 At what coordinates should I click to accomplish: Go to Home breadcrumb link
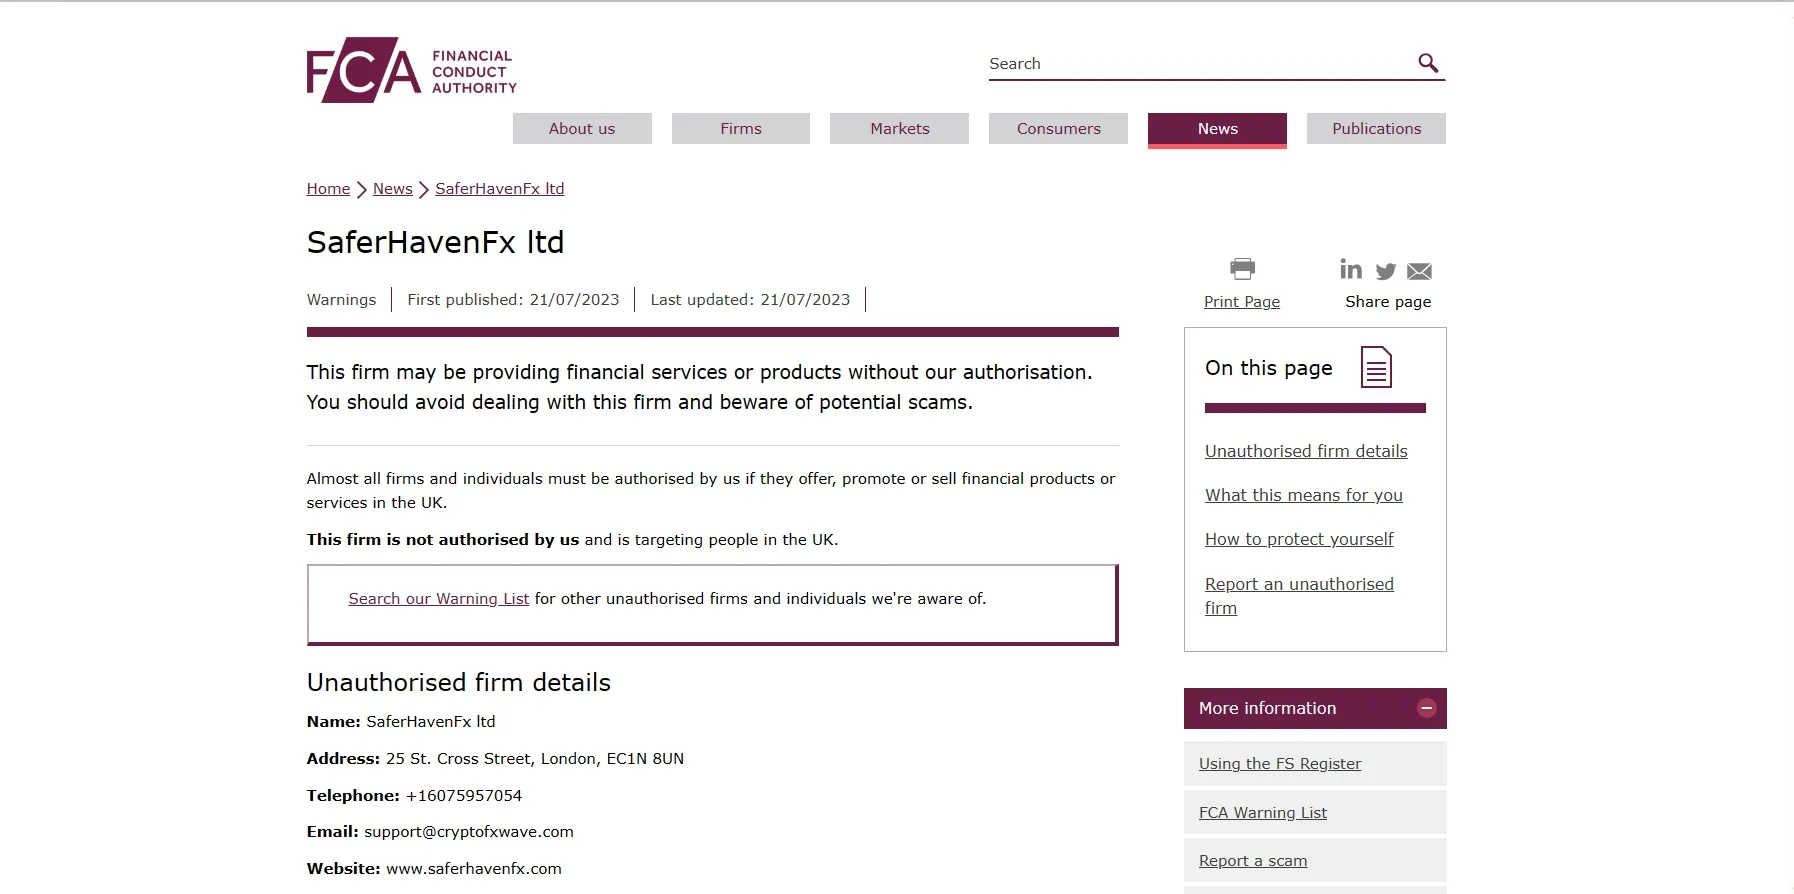pos(328,188)
